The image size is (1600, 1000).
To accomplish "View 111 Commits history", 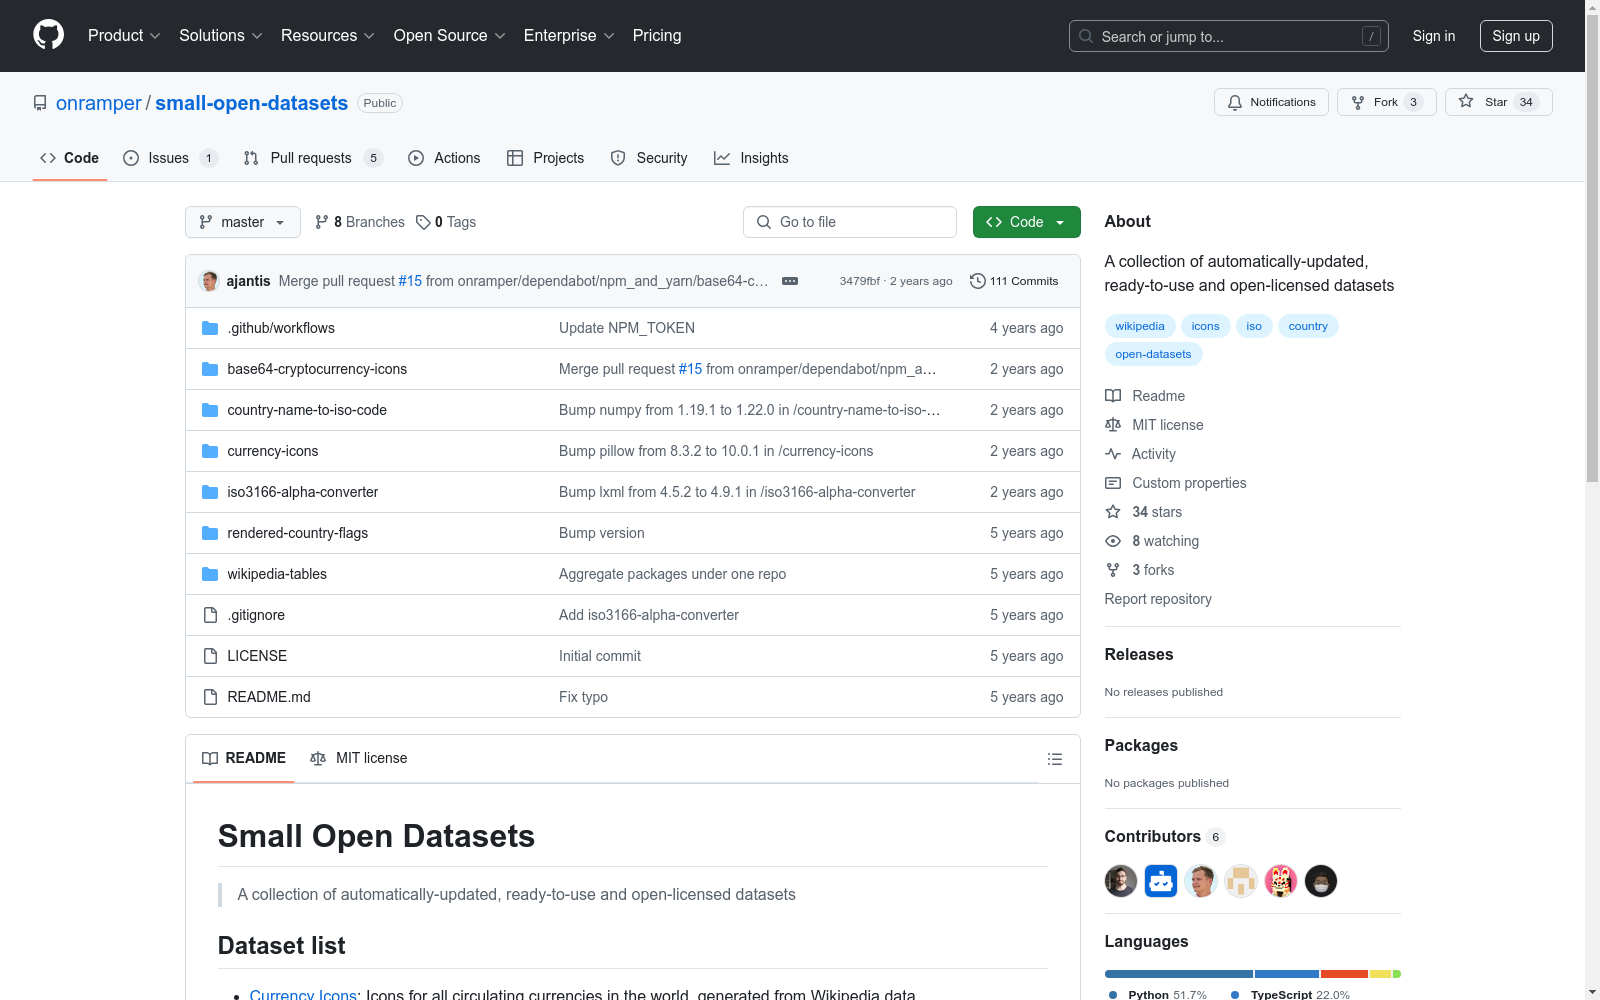I will point(1014,281).
